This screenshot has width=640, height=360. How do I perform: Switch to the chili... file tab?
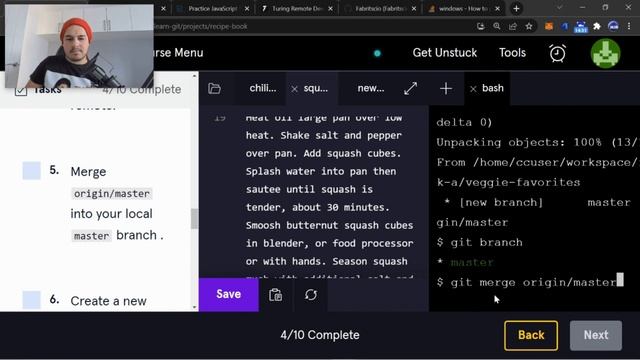click(263, 88)
